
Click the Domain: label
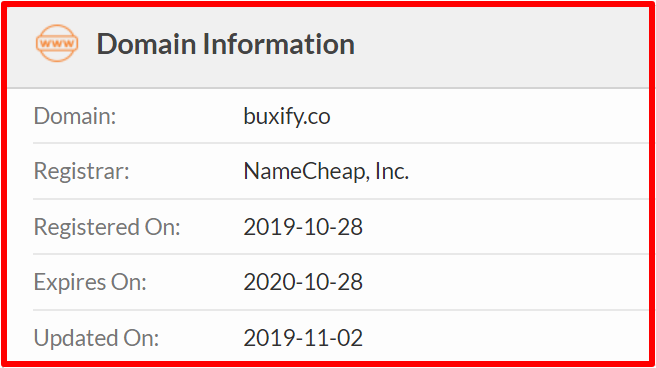pyautogui.click(x=75, y=116)
